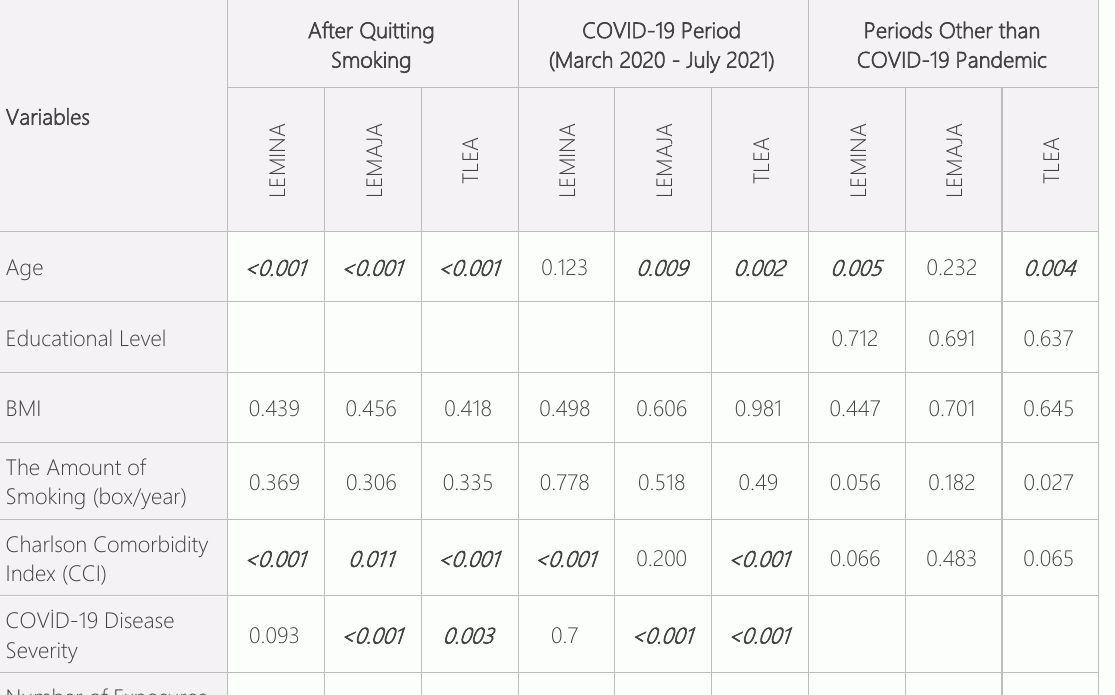Click Charlson Comorbidity Index row label
This screenshot has width=1115, height=695.
(107, 558)
